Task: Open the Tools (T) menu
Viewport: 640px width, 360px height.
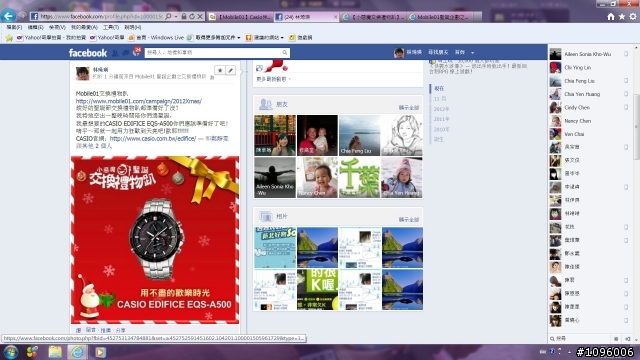Action: [111, 27]
